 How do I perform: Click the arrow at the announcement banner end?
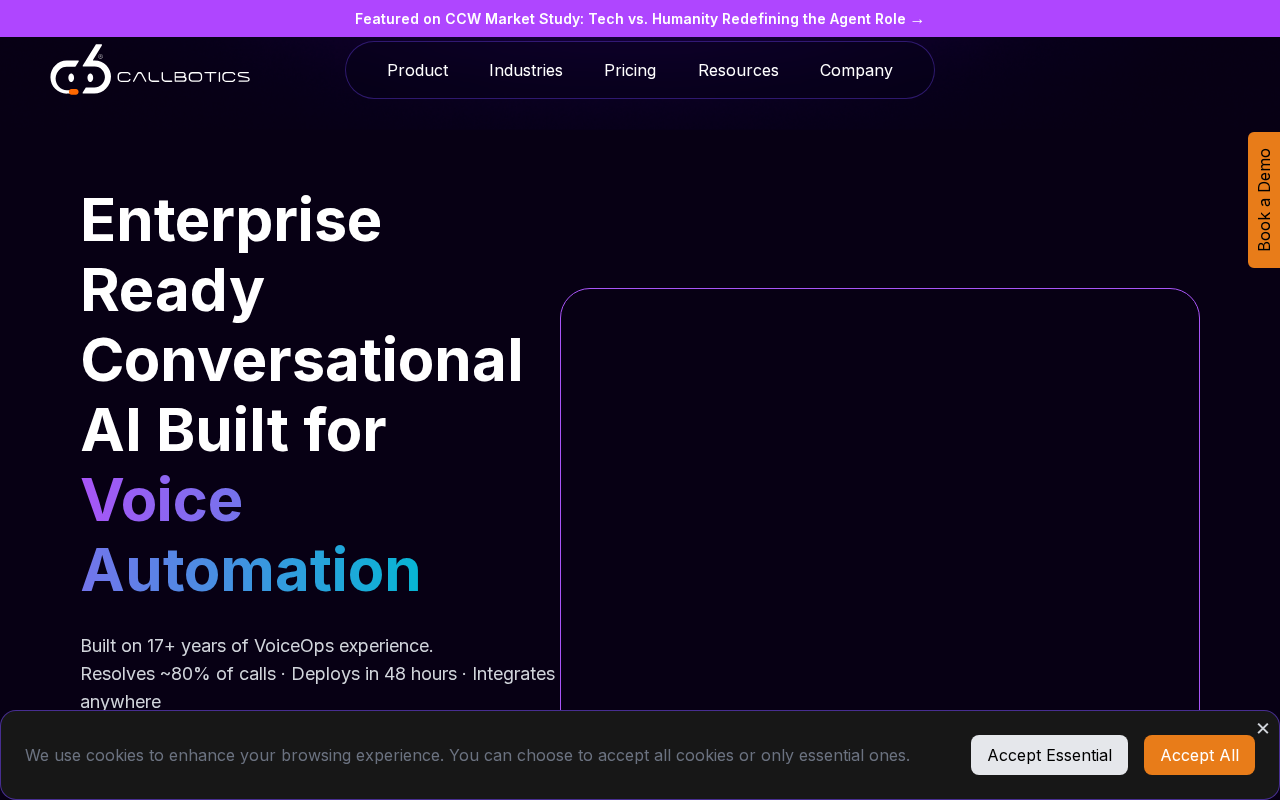pyautogui.click(x=917, y=20)
